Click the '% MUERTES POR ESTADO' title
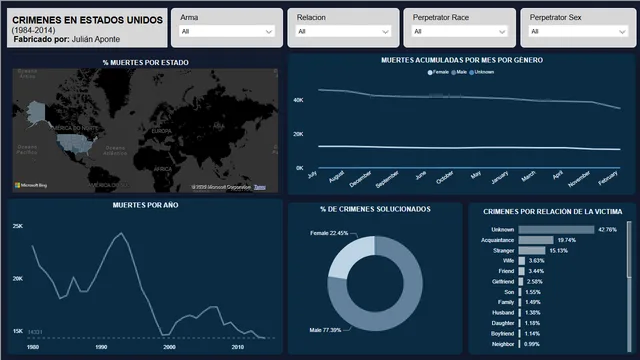Viewport: 640px width, 360px height. [146, 62]
